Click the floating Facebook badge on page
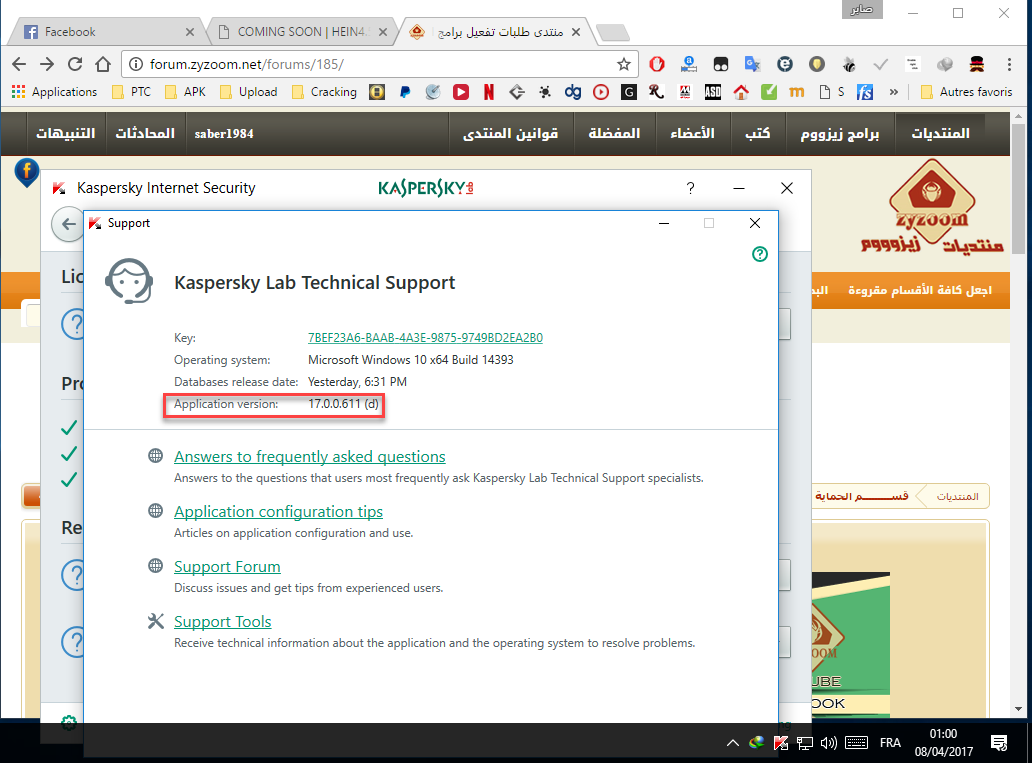Image resolution: width=1032 pixels, height=763 pixels. click(26, 172)
